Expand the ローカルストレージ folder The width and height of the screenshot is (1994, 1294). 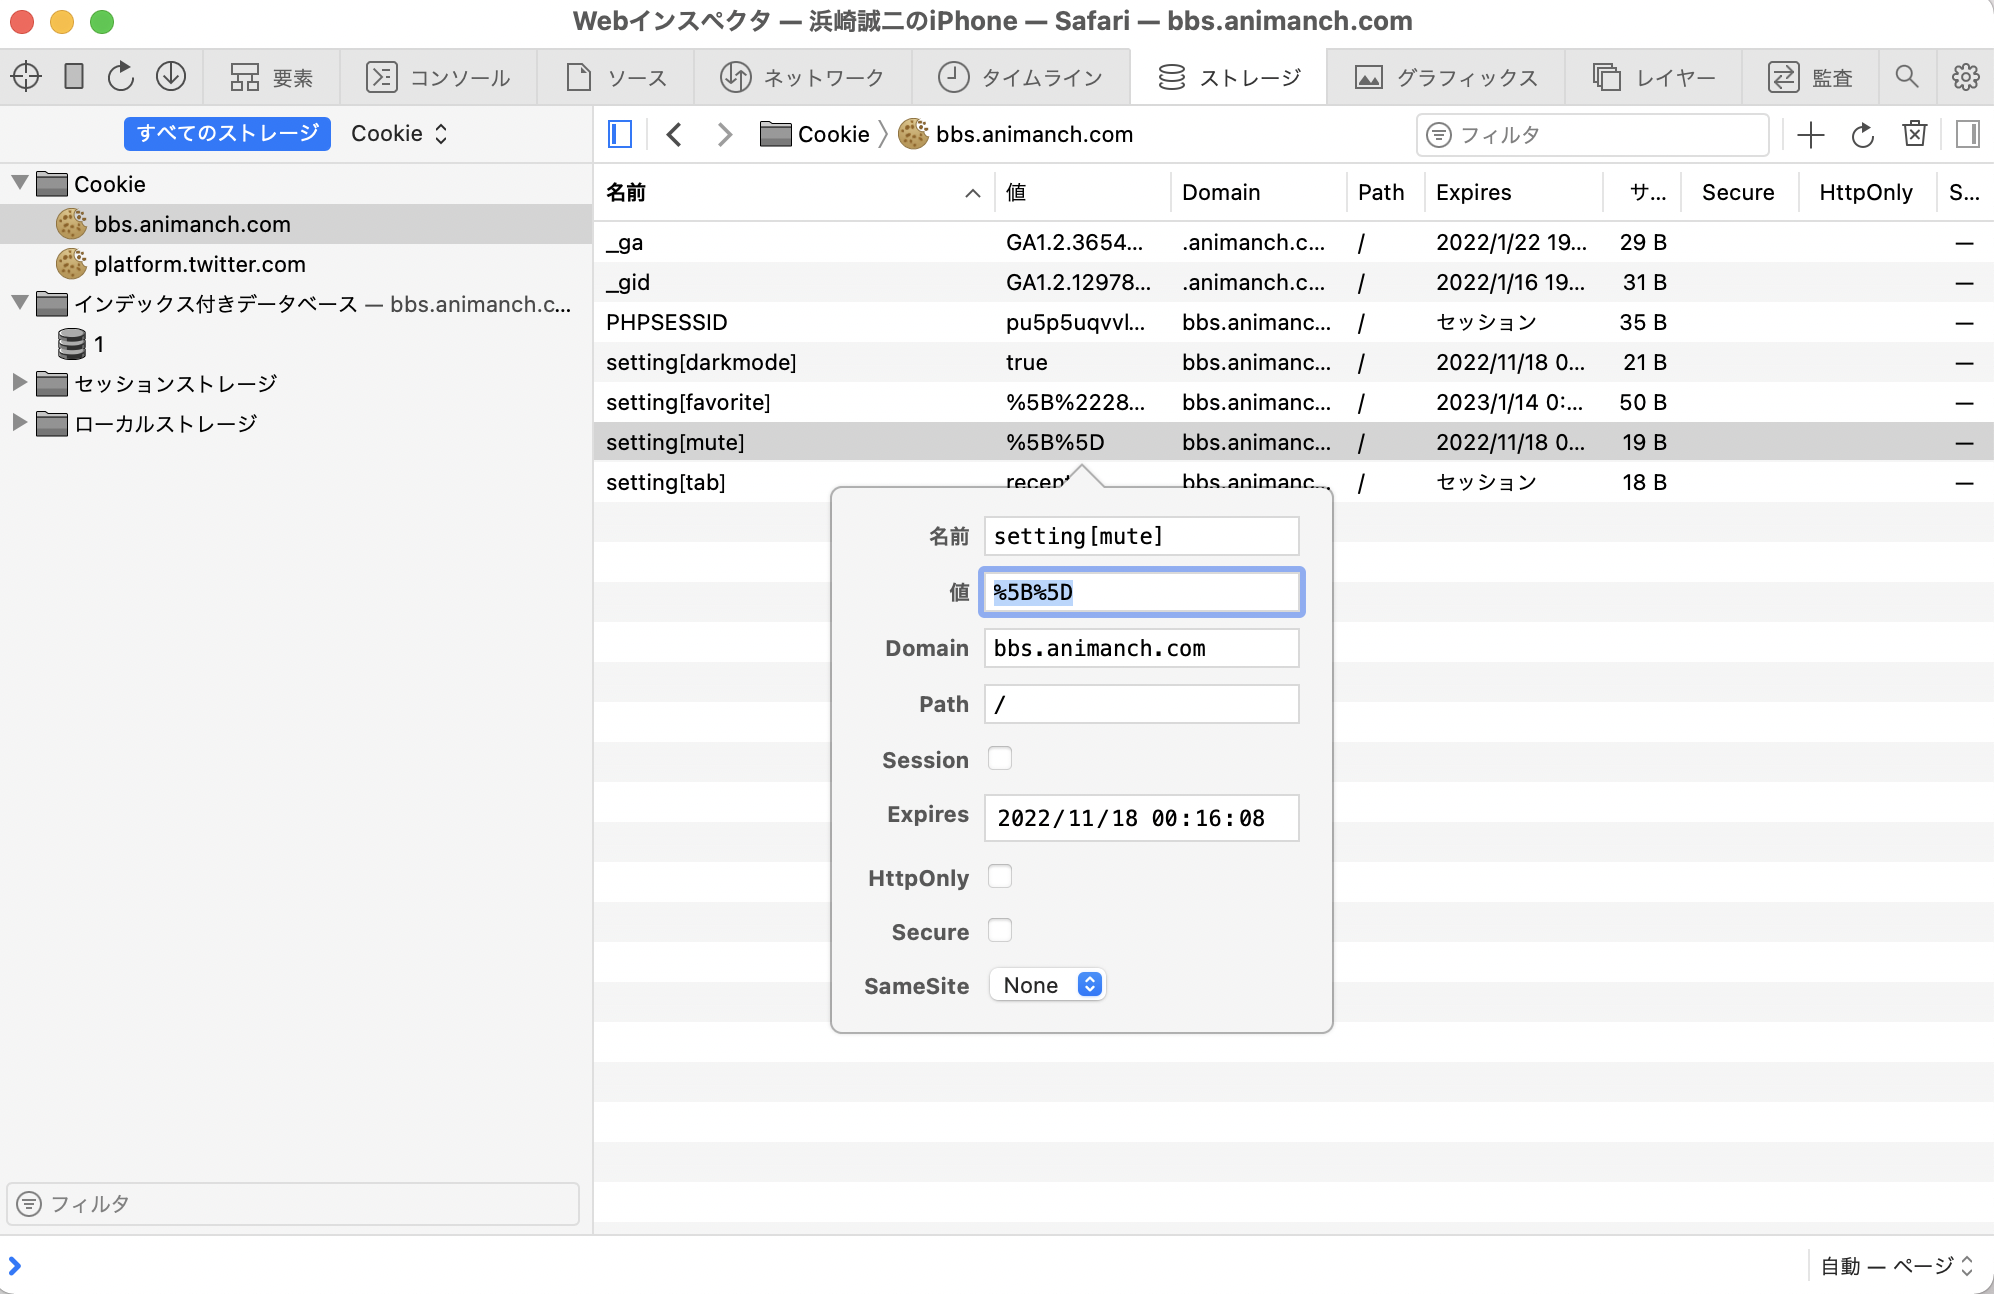tap(19, 422)
